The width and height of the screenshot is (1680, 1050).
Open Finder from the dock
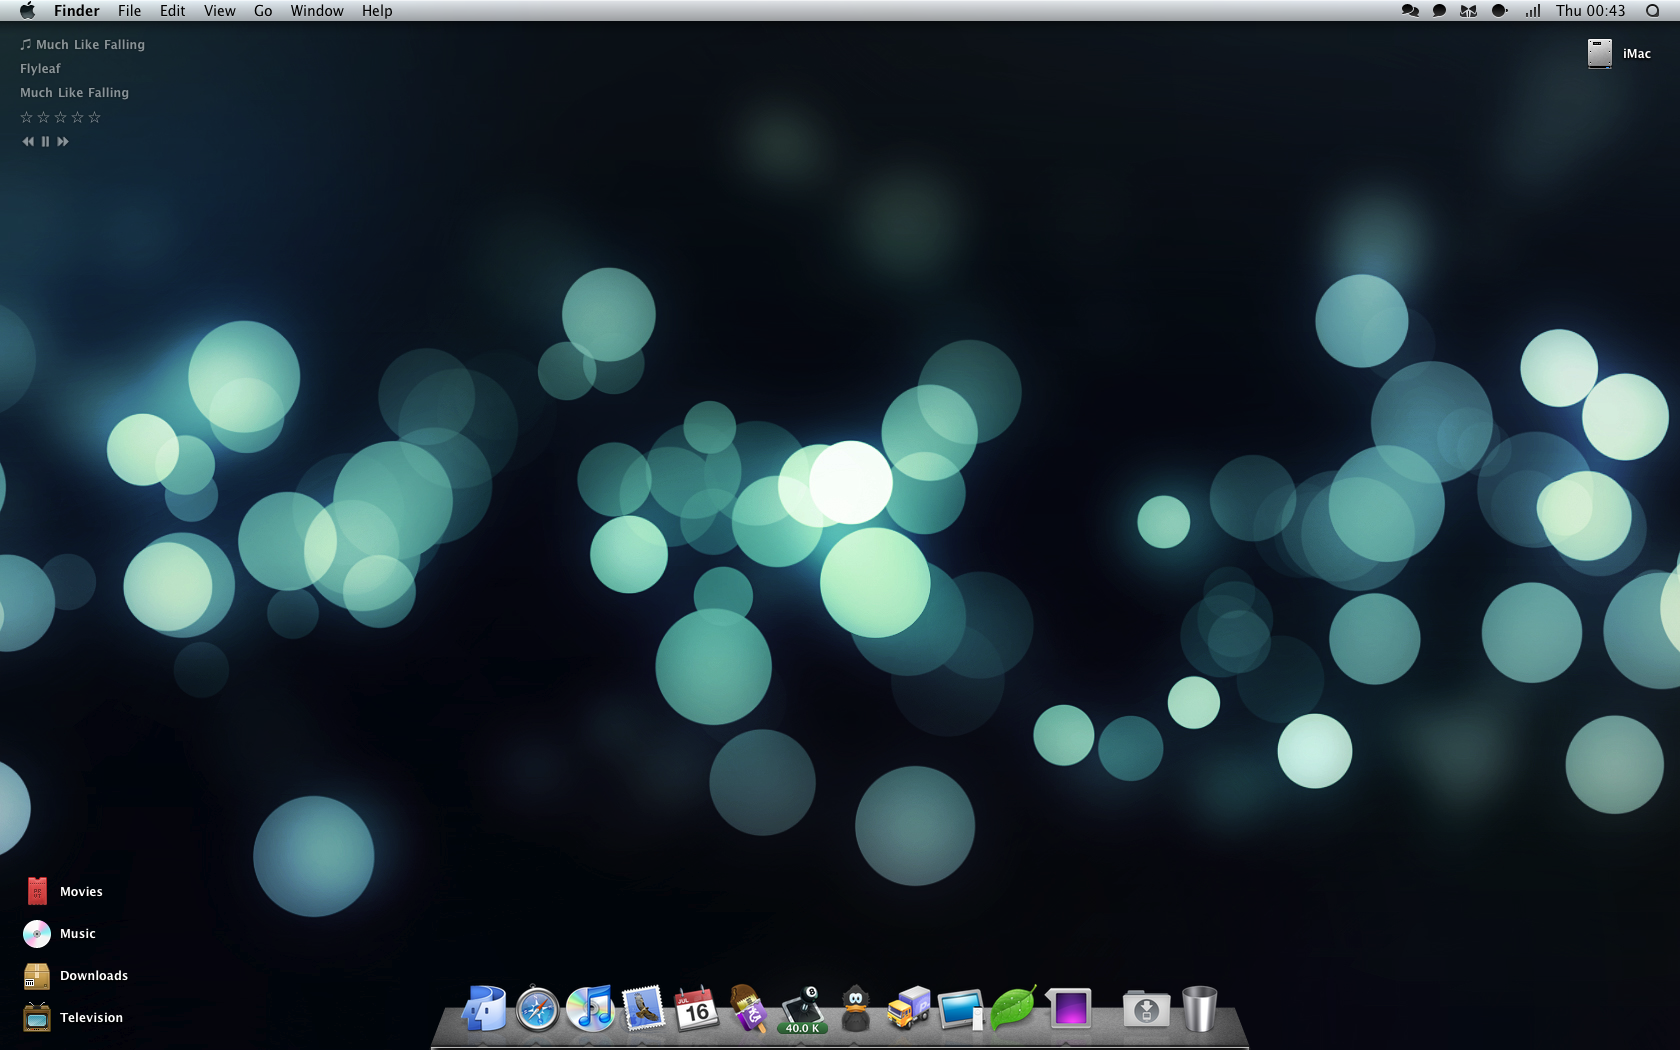tap(485, 1008)
